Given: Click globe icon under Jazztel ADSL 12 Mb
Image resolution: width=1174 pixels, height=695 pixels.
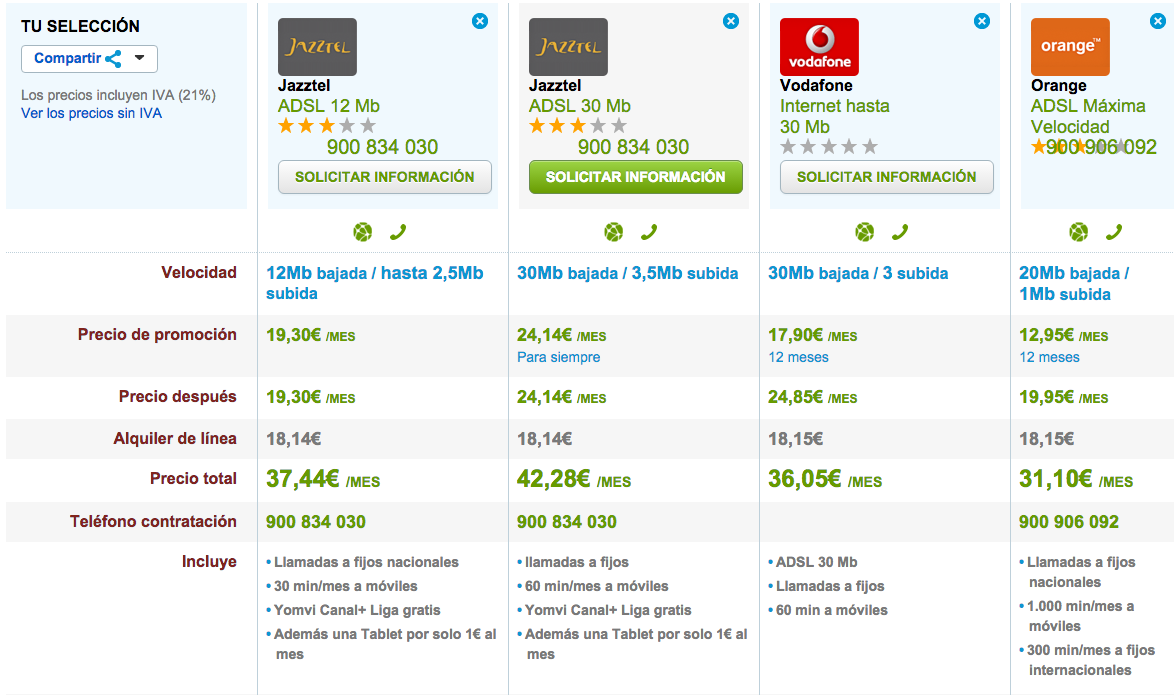Looking at the screenshot, I should point(363,232).
